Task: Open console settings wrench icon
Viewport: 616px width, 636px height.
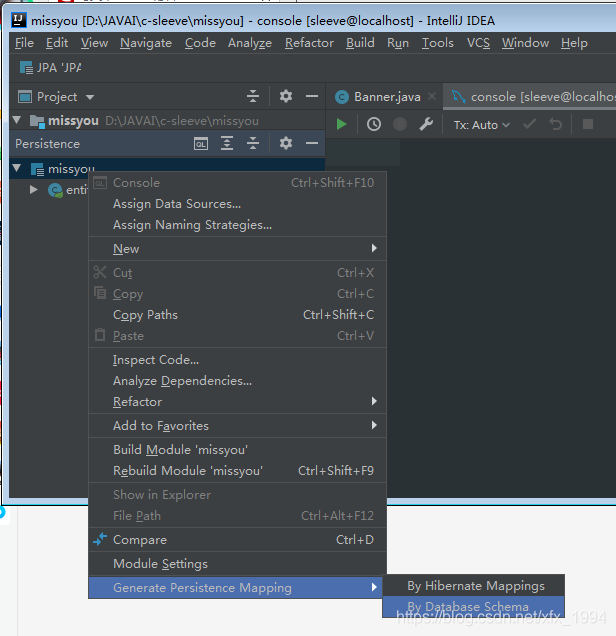Action: click(426, 124)
